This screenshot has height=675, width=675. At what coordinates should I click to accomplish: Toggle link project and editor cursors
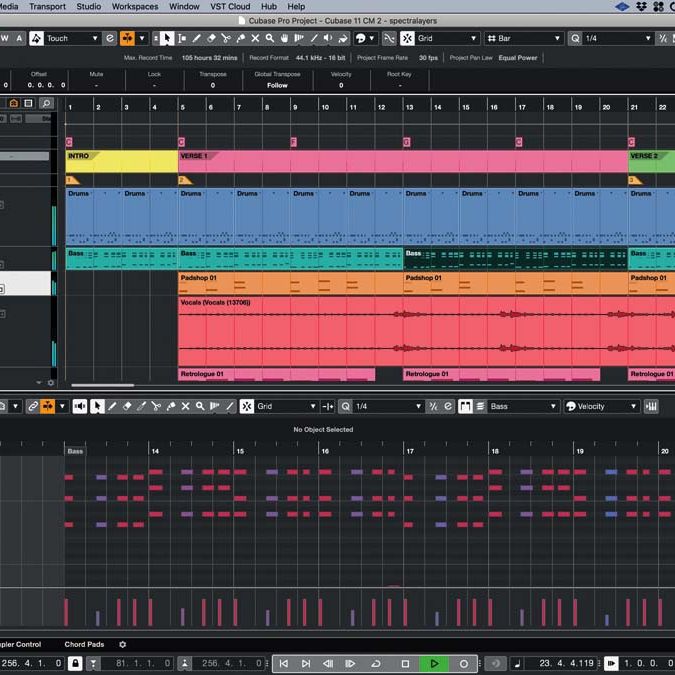point(33,406)
